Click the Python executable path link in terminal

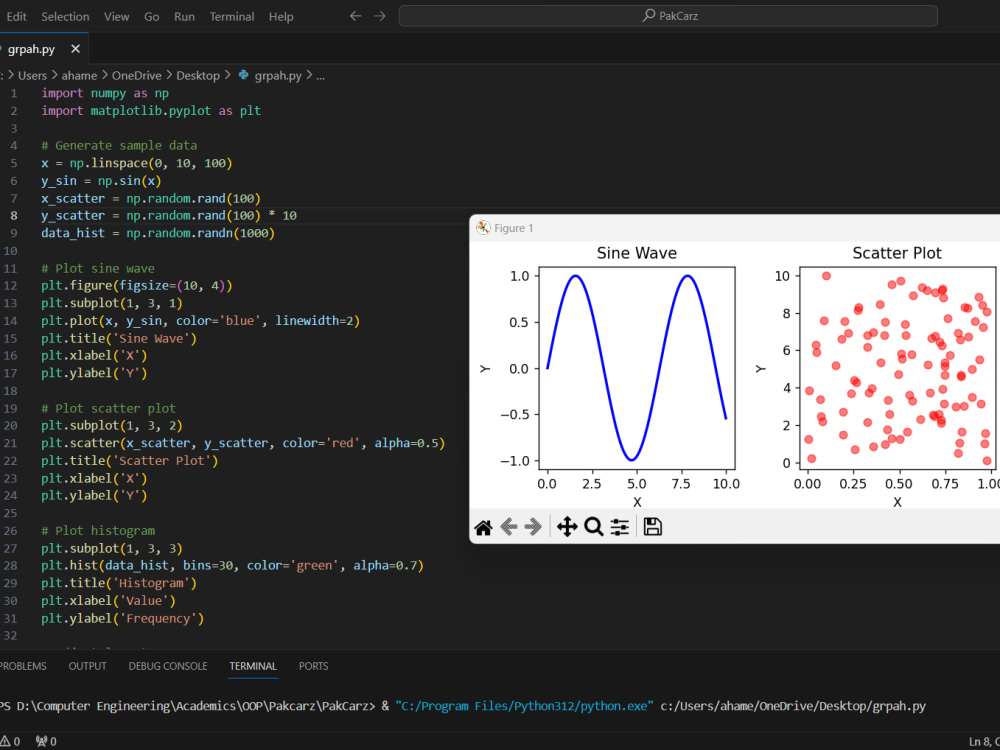(x=523, y=705)
